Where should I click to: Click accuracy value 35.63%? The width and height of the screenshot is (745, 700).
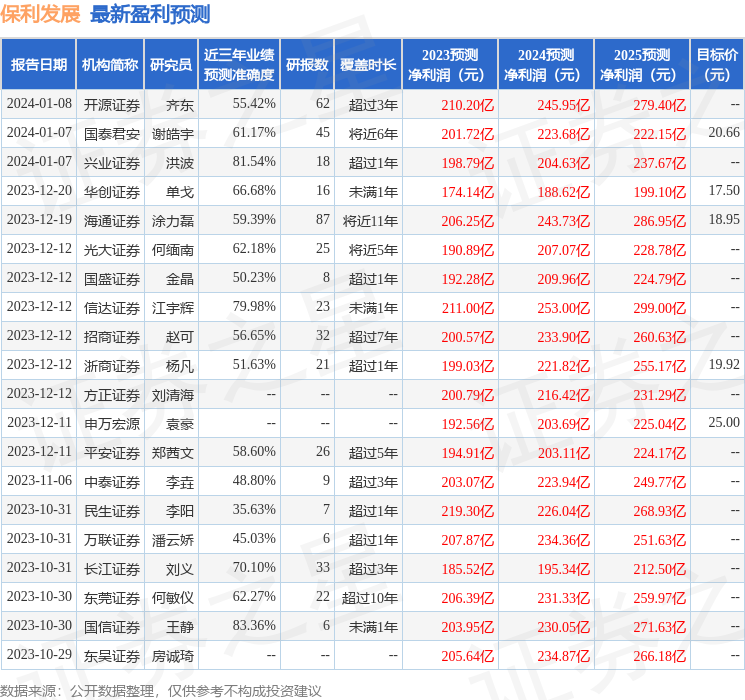pyautogui.click(x=254, y=509)
